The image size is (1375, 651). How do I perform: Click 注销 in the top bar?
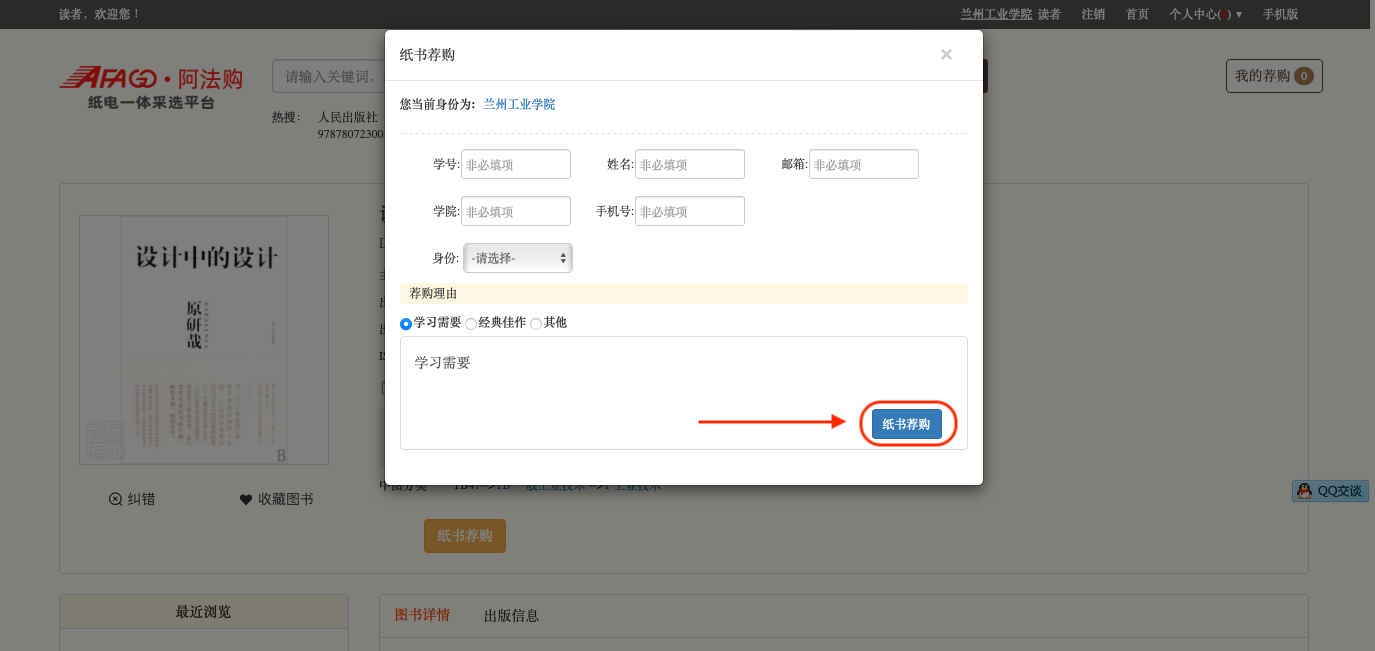[x=1093, y=14]
